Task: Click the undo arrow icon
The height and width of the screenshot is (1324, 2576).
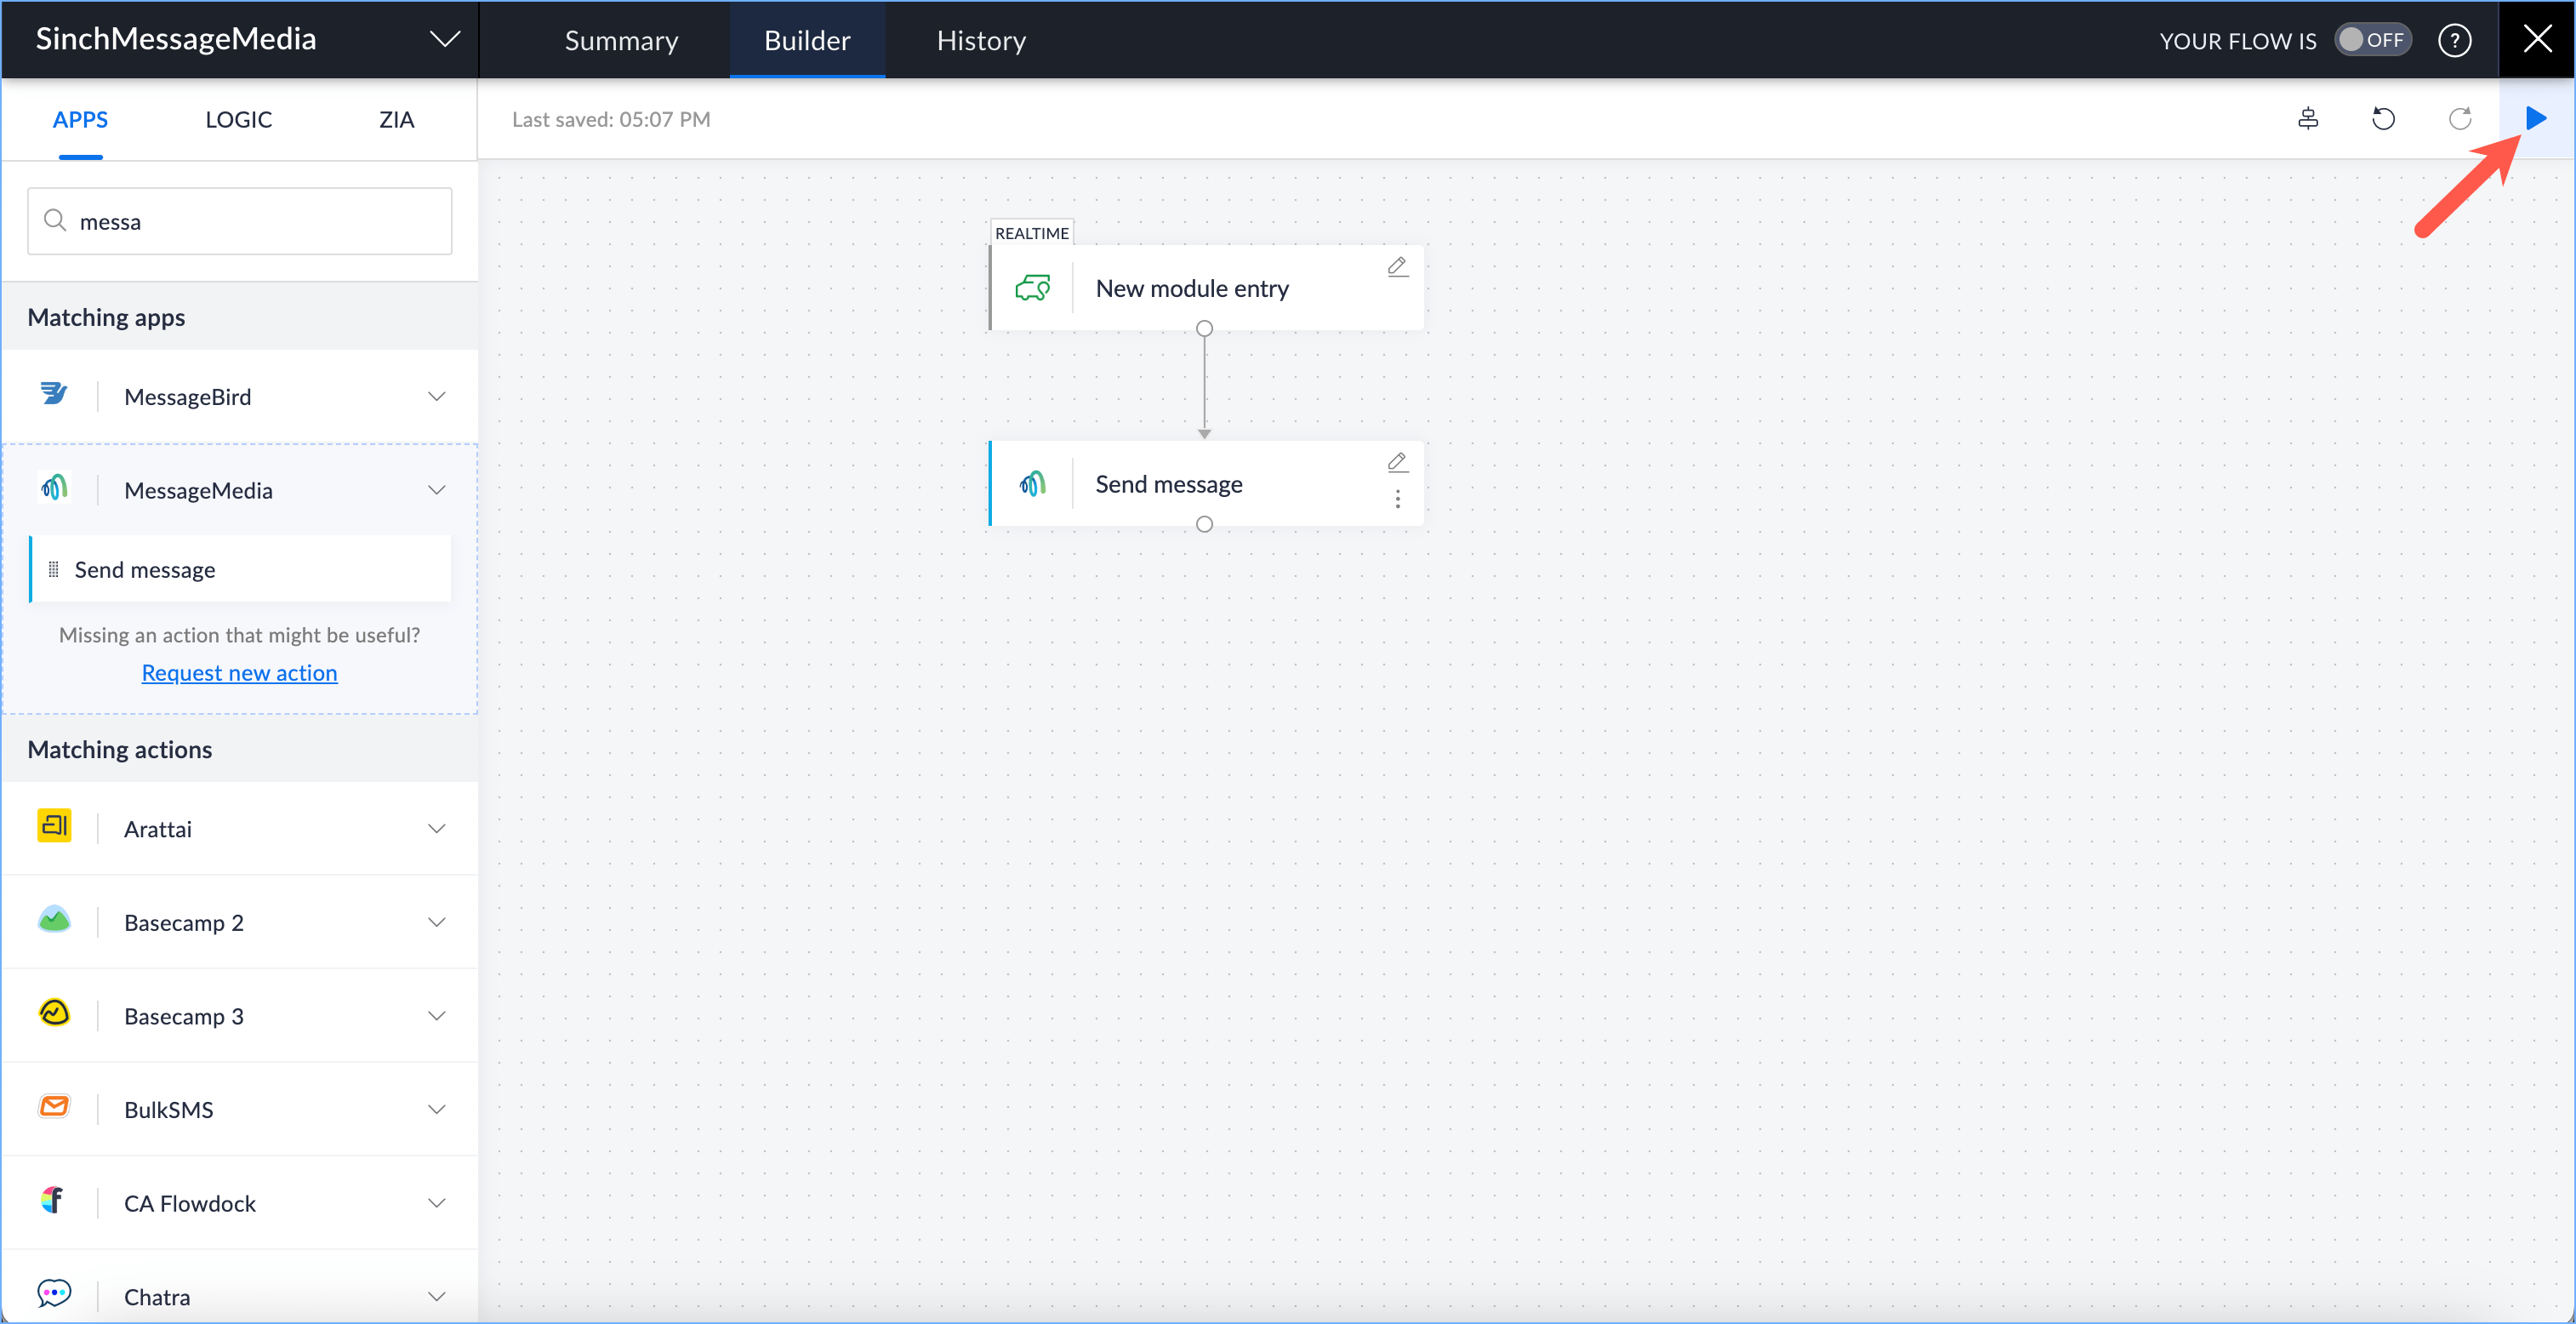Action: point(2383,119)
